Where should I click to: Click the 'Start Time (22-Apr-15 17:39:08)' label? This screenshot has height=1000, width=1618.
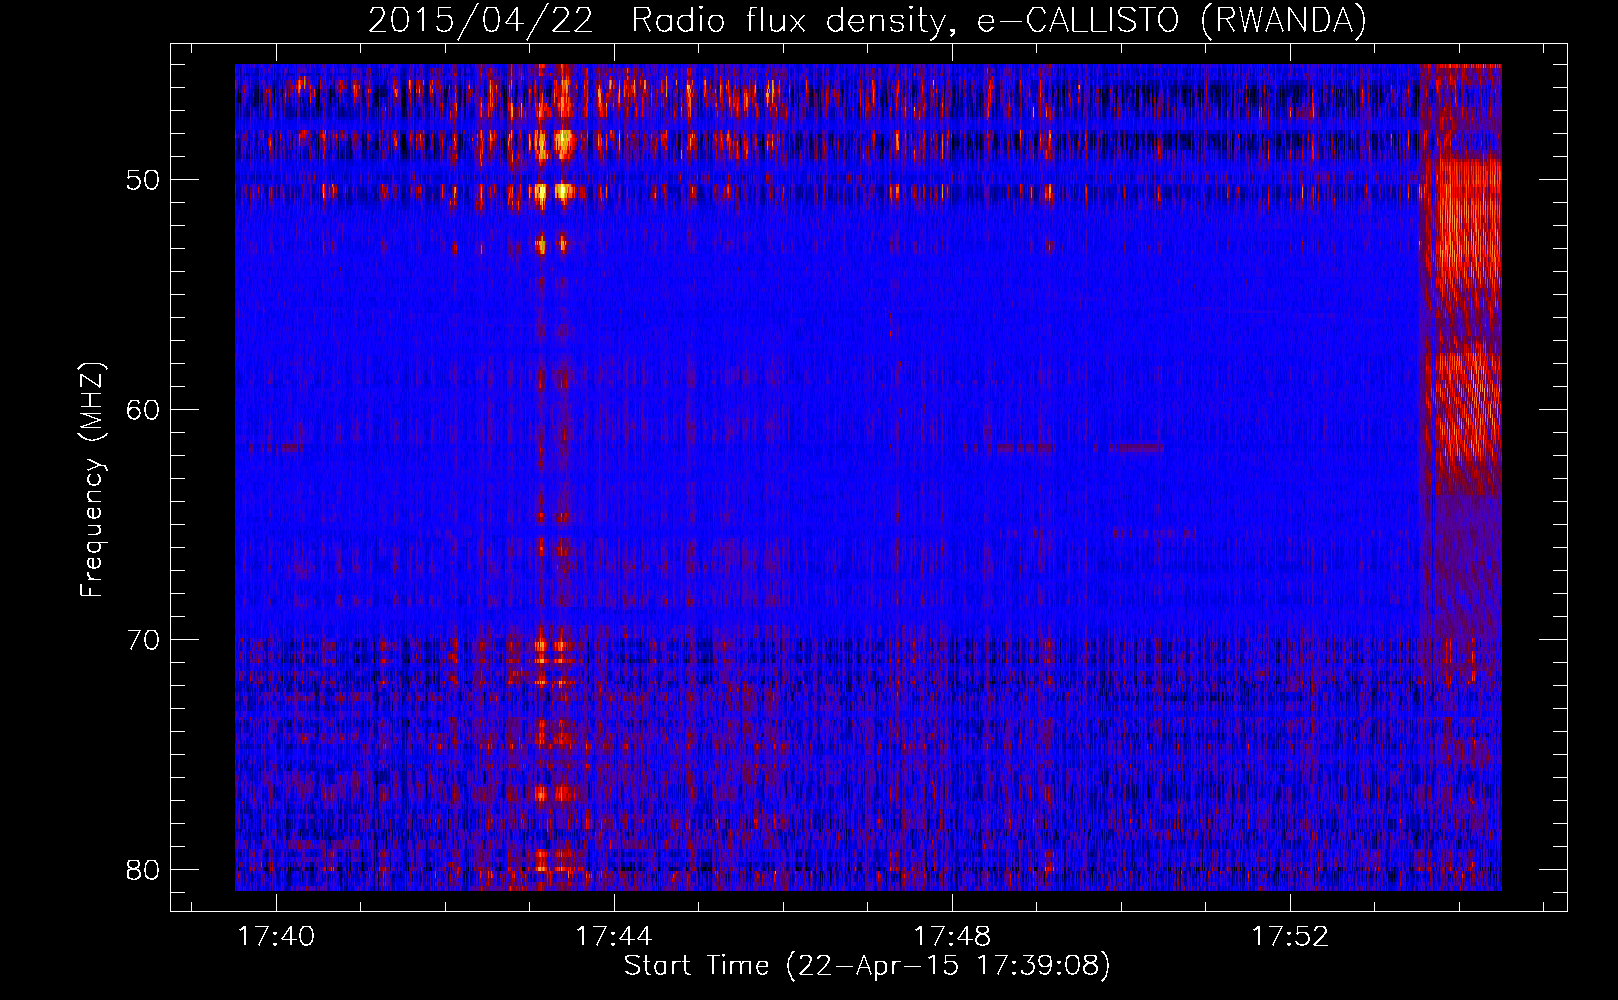(868, 966)
